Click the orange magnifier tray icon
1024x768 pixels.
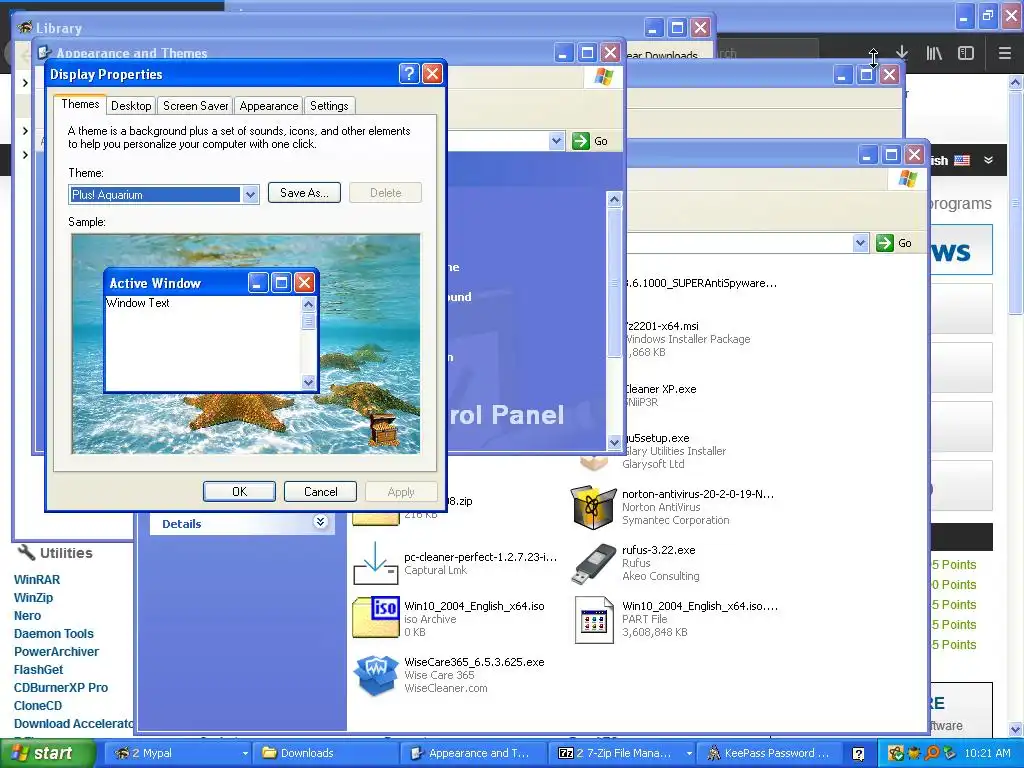point(932,753)
